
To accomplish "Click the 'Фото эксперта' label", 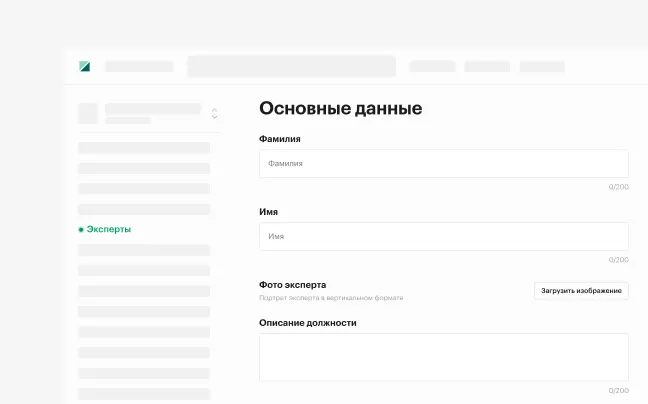I will coord(293,285).
